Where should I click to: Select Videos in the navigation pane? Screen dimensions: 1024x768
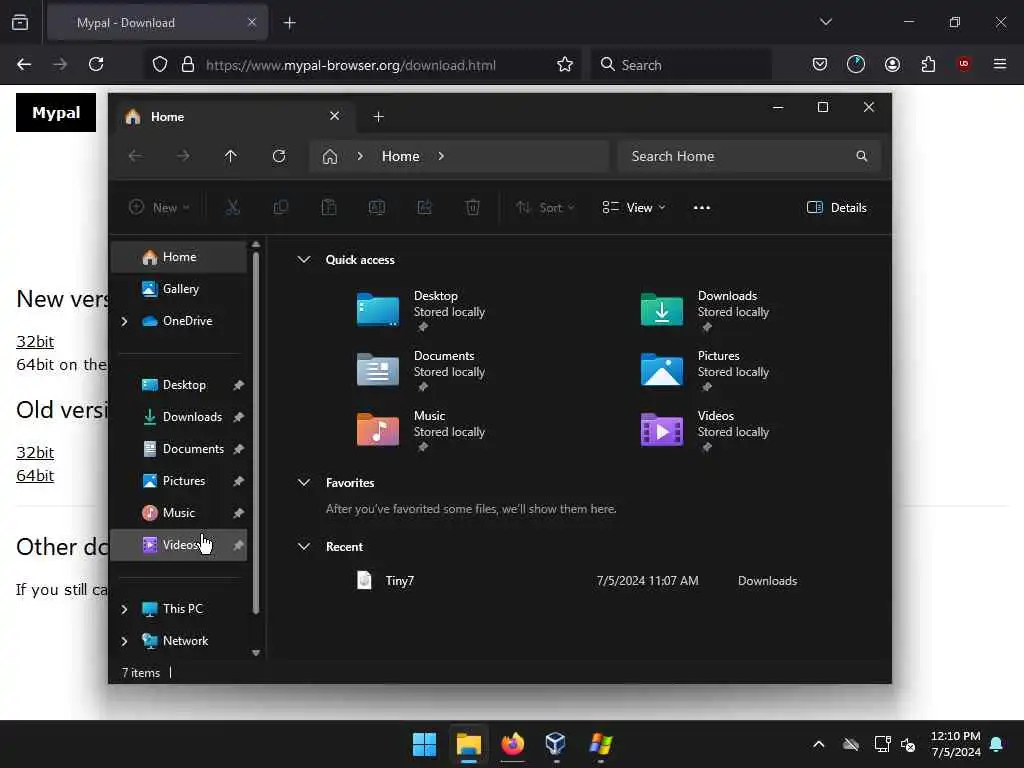(180, 545)
